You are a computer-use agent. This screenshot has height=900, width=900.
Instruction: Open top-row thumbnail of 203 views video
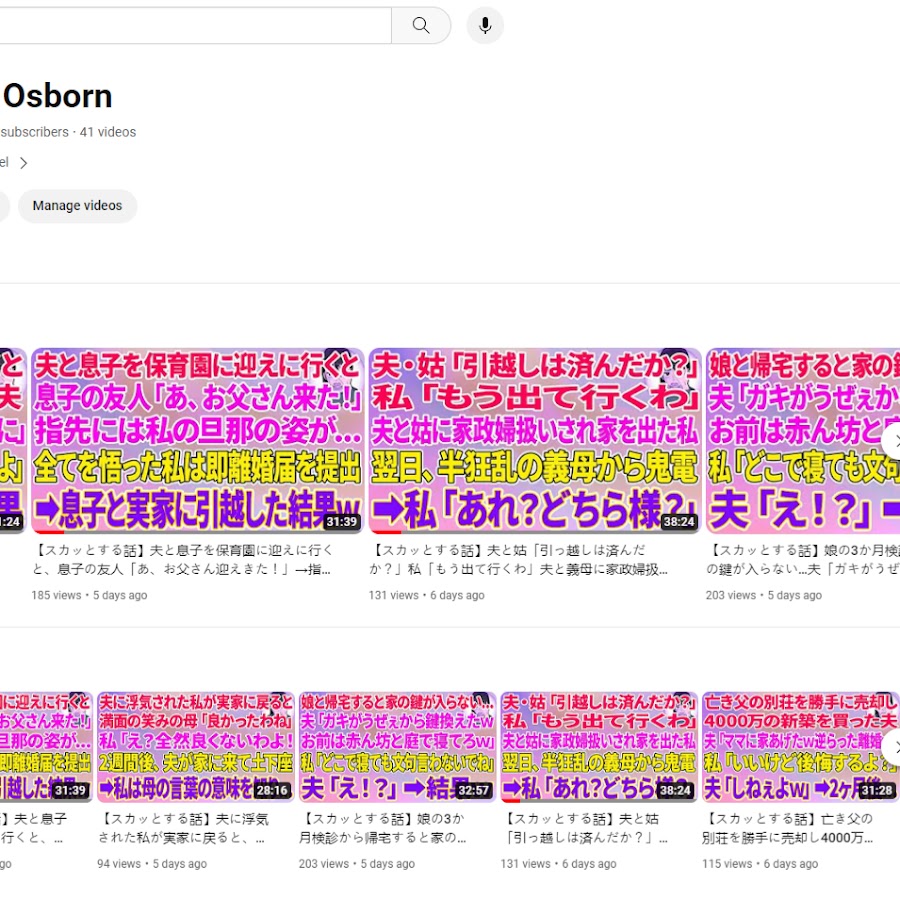tap(803, 441)
